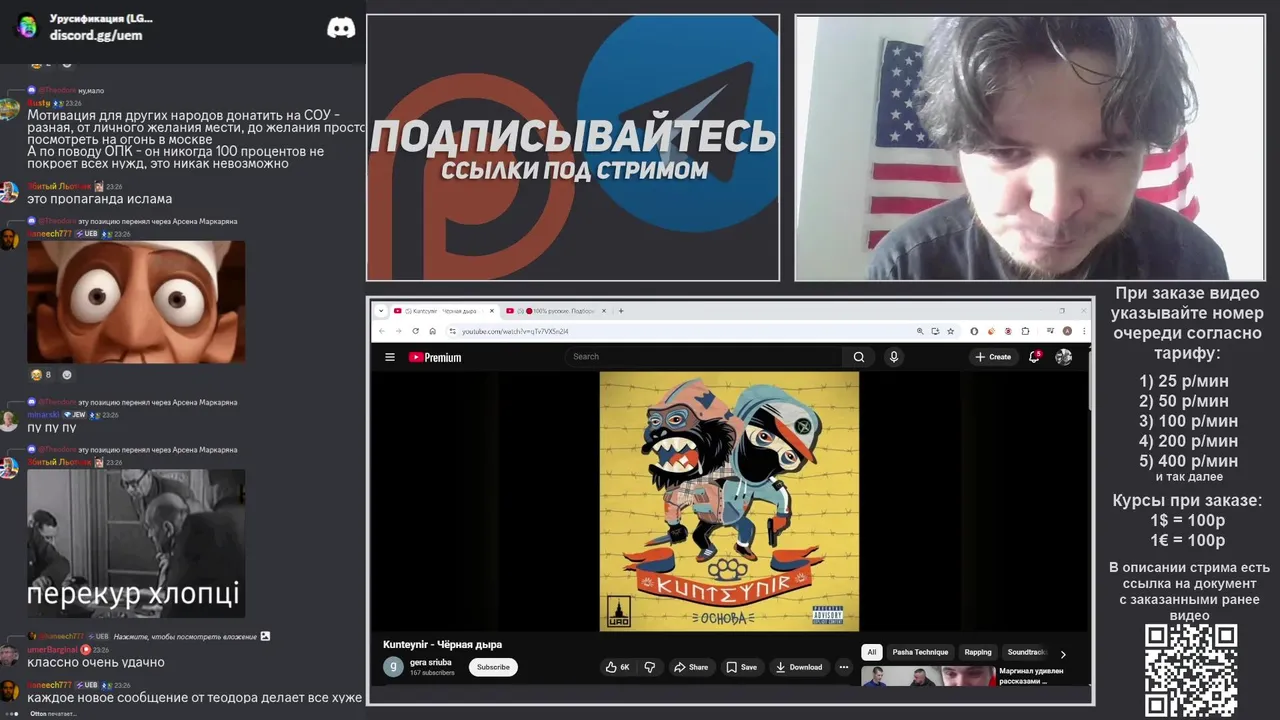The image size is (1280, 720).
Task: Switch to the Kunteynir Чёрная дыра tab
Action: pyautogui.click(x=444, y=311)
